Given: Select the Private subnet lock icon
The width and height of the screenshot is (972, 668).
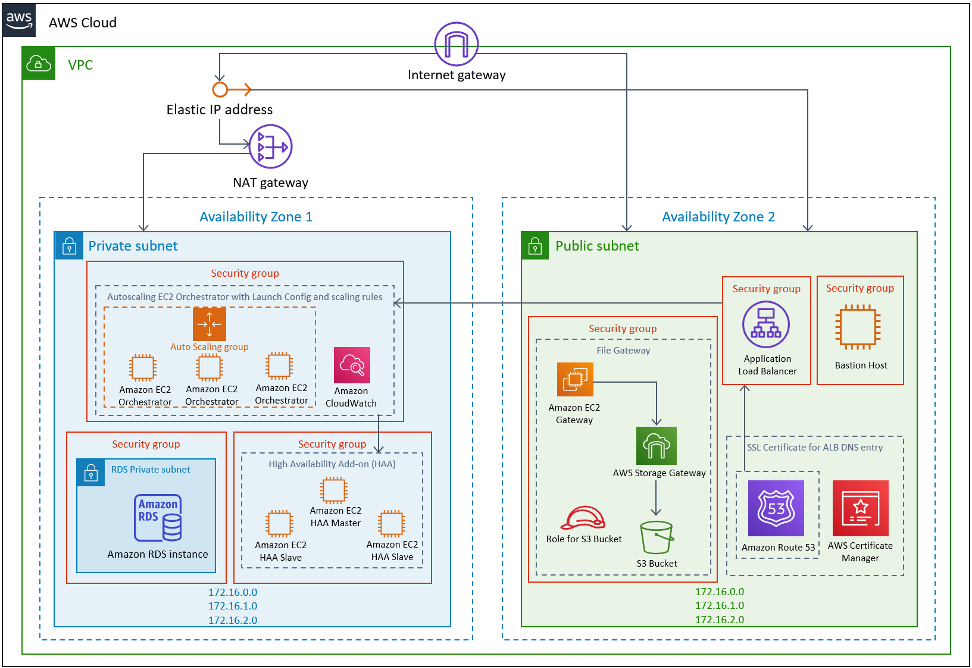Looking at the screenshot, I should (68, 246).
